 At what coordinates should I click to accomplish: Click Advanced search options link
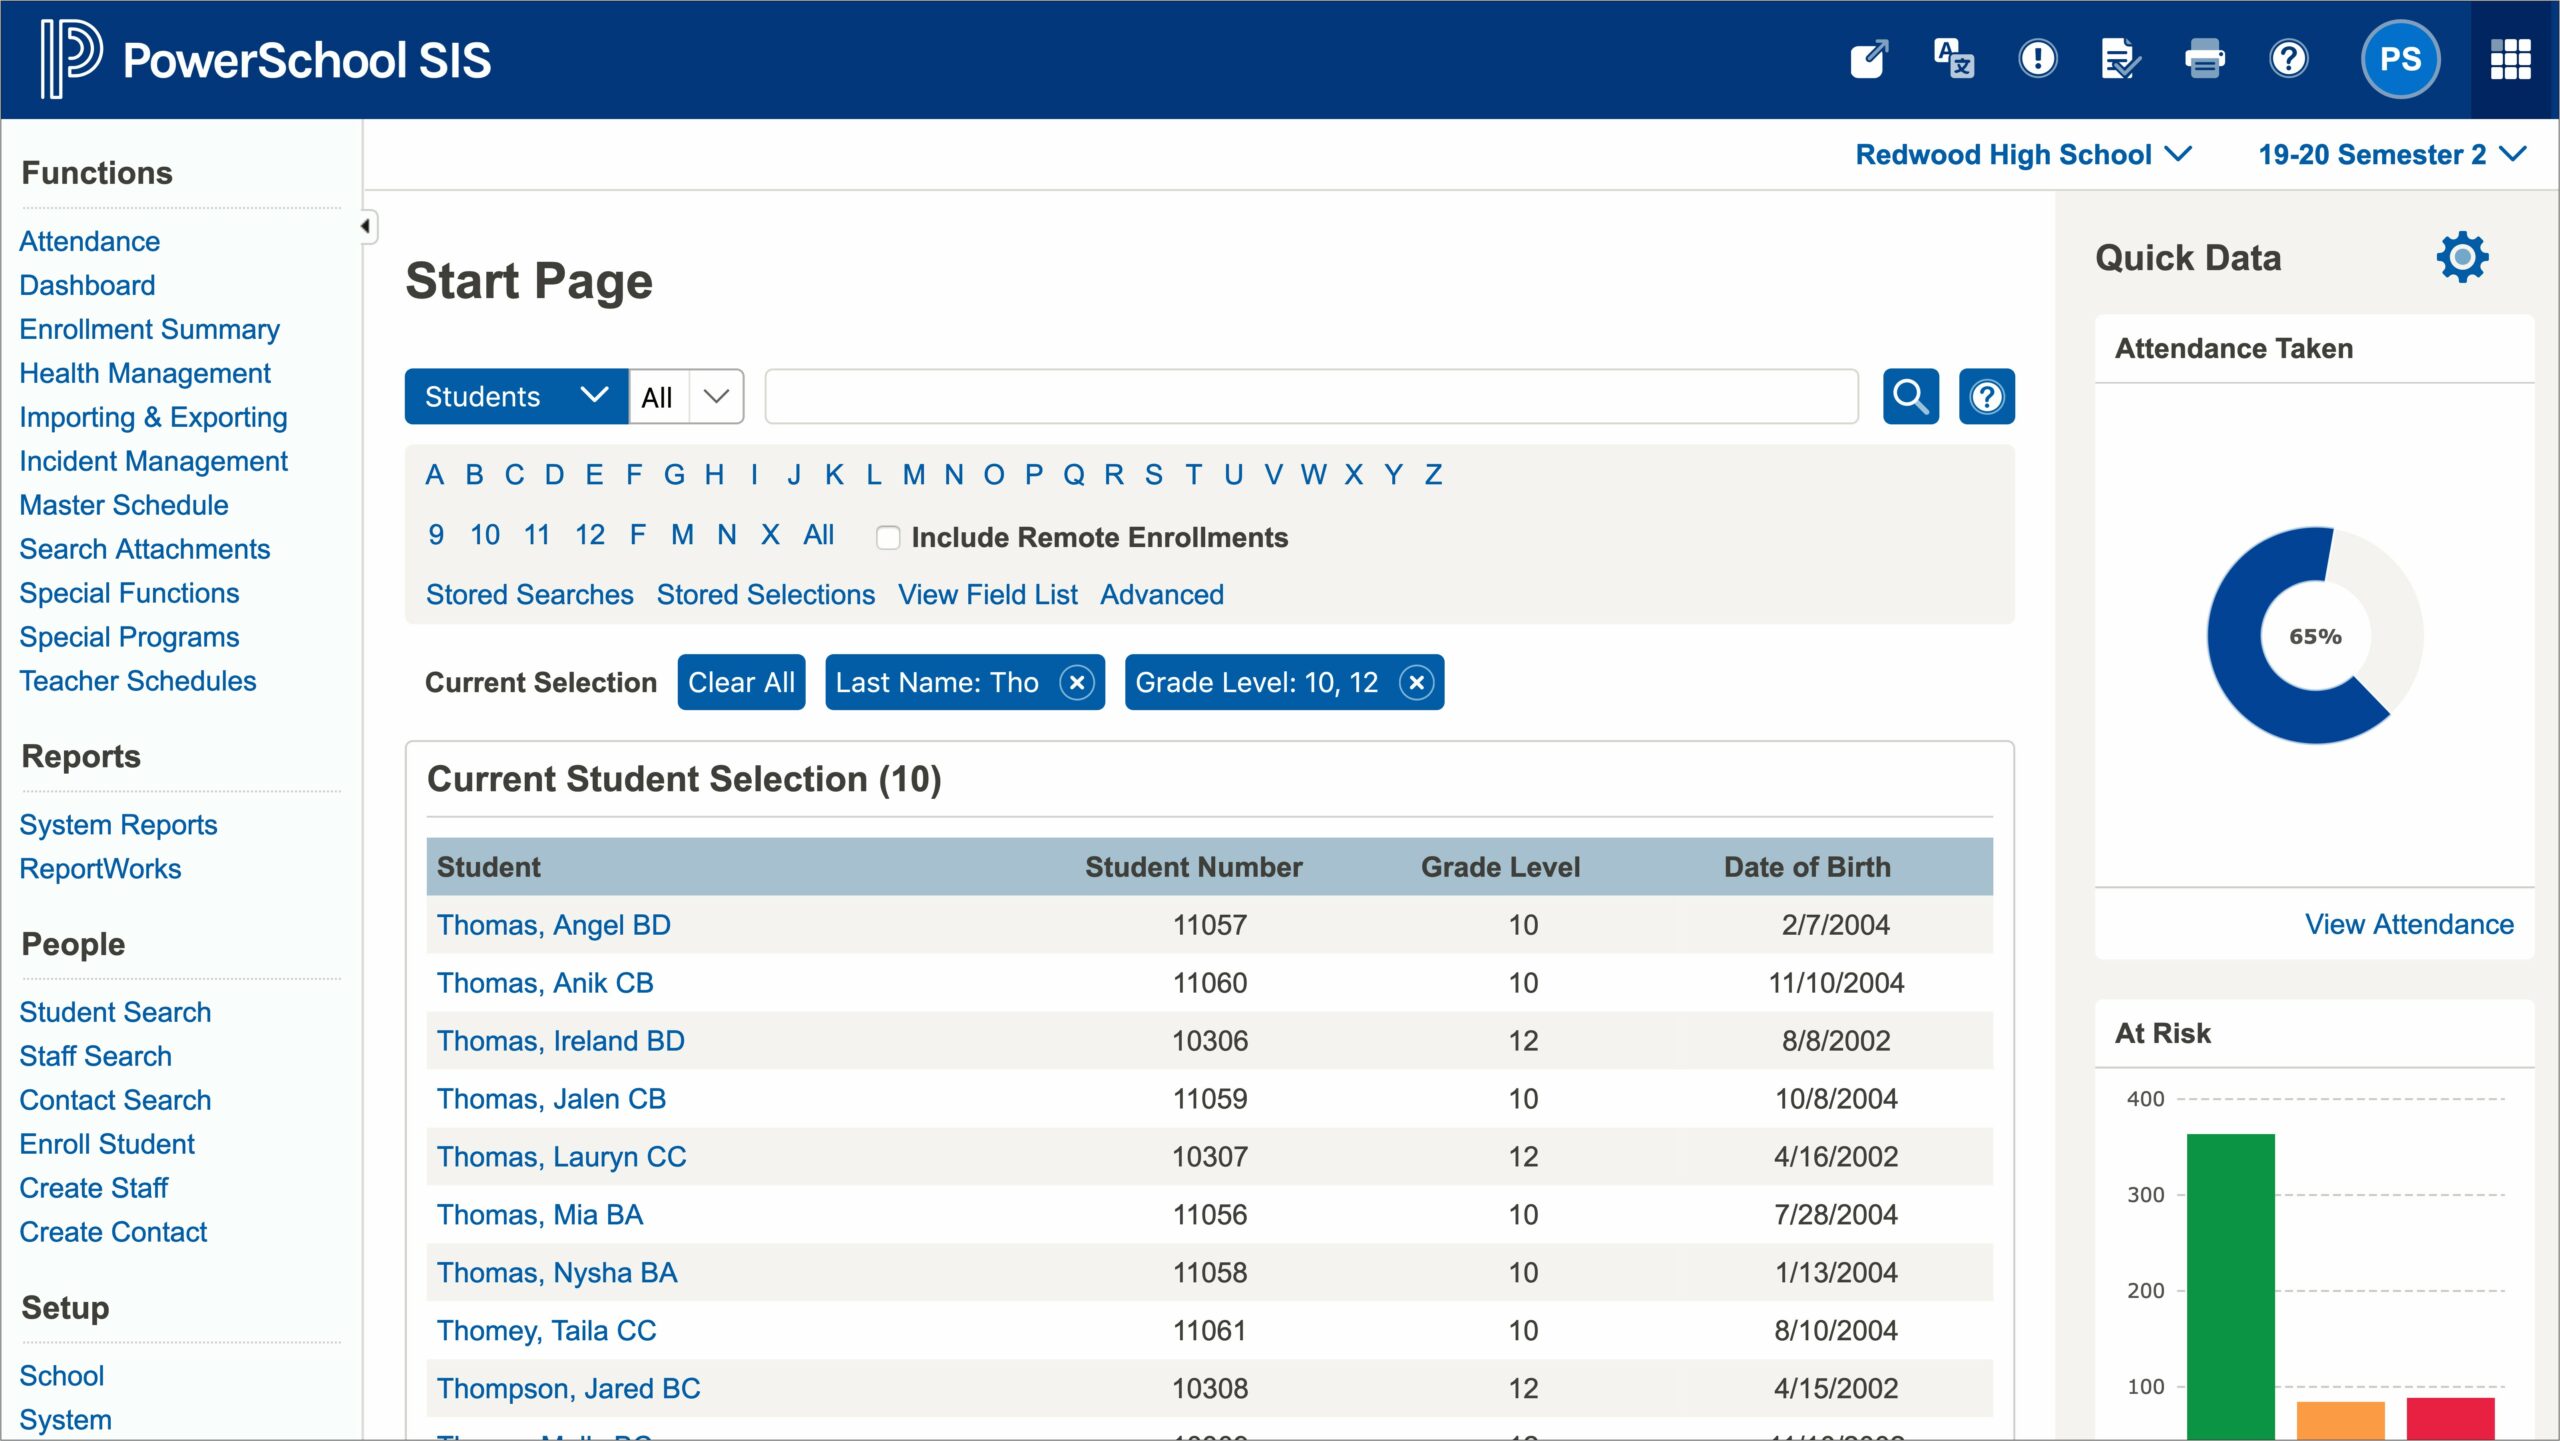1162,594
